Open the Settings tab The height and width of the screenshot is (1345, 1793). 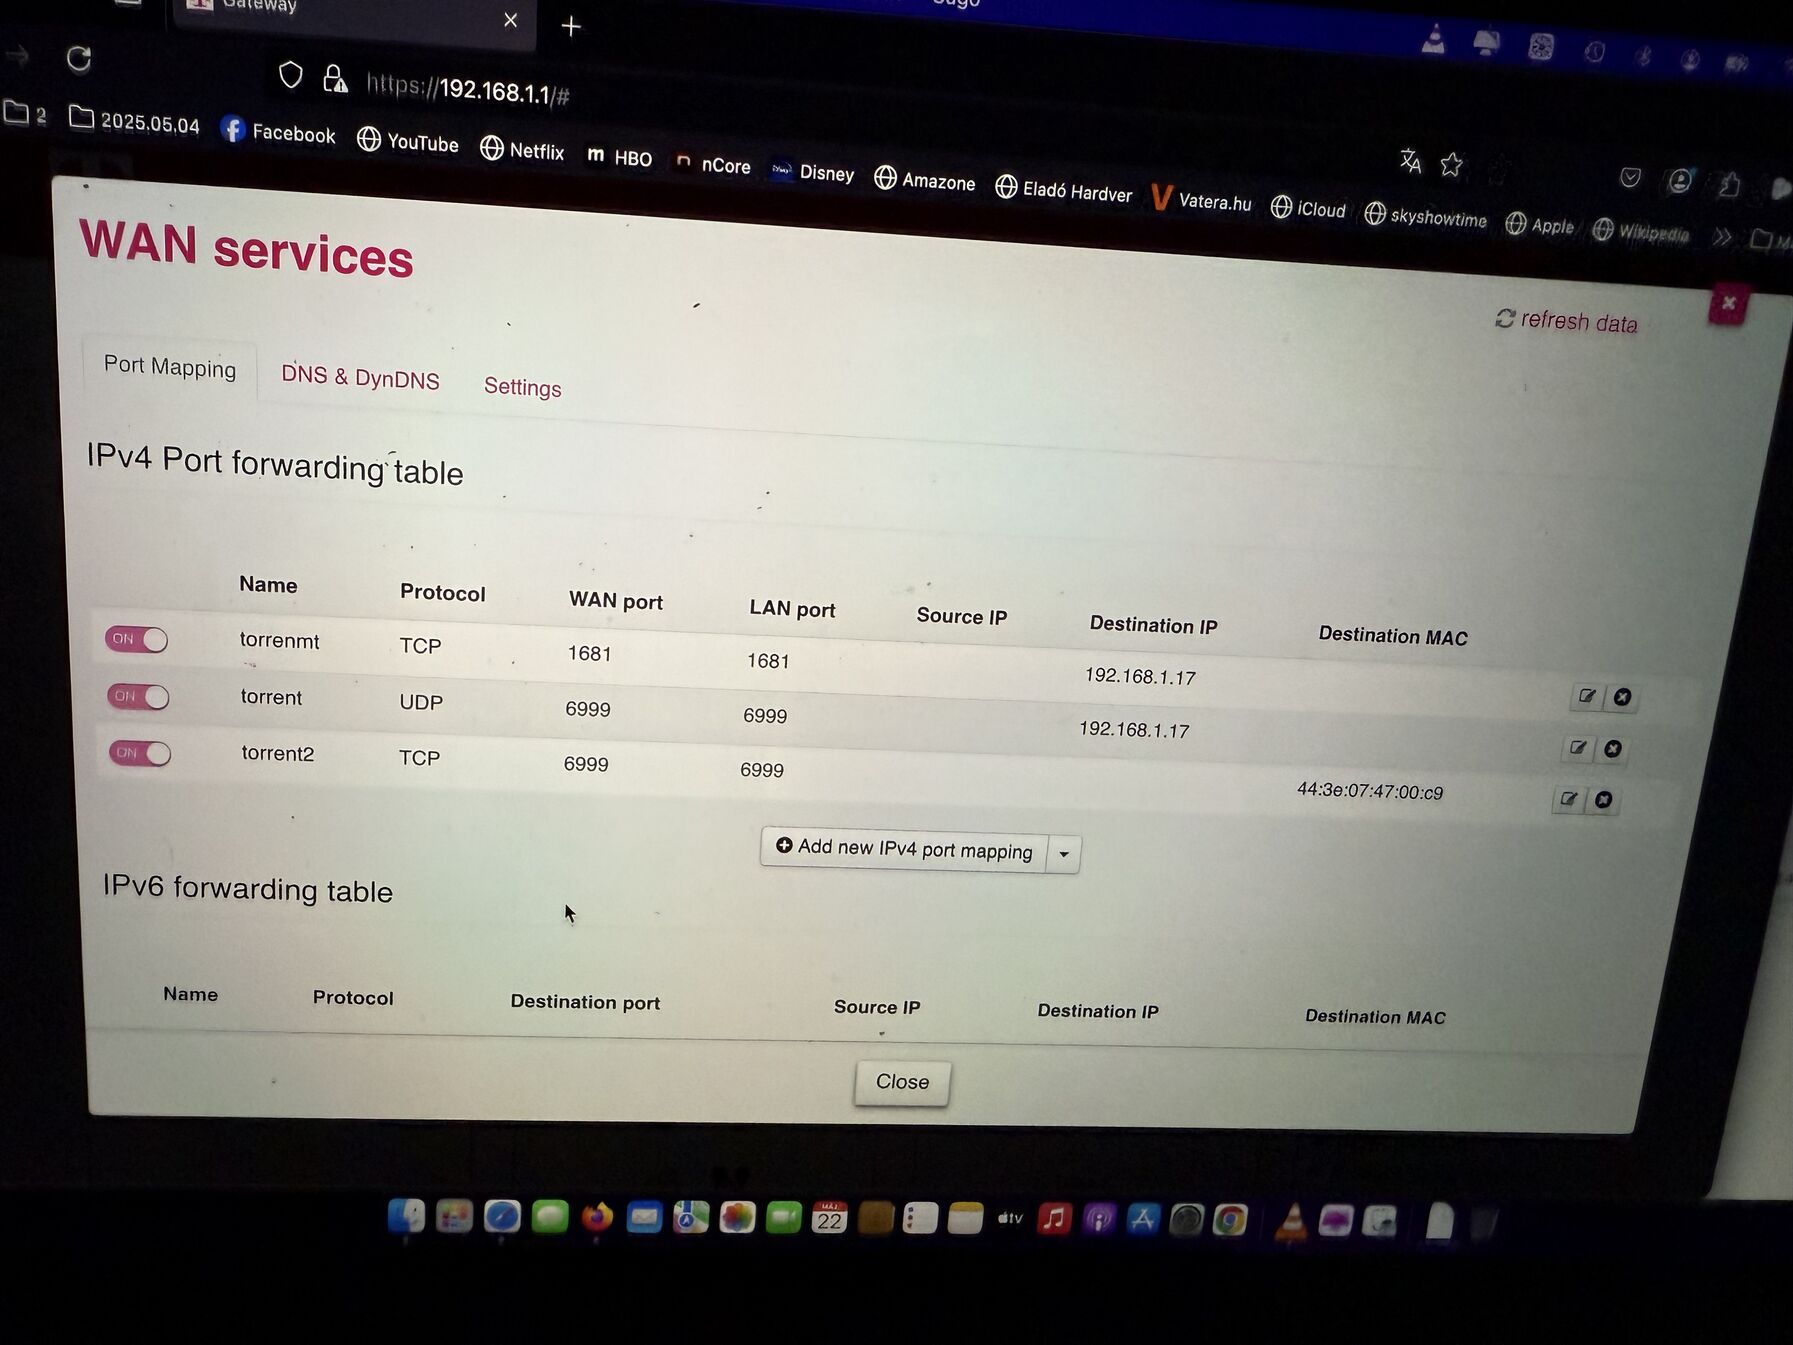point(522,387)
